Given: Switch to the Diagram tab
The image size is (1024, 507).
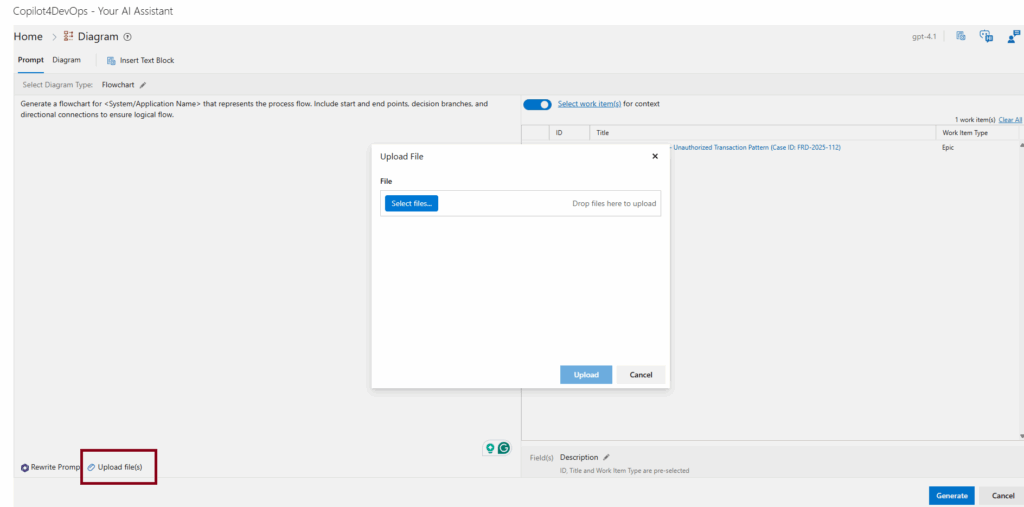Looking at the screenshot, I should [67, 60].
